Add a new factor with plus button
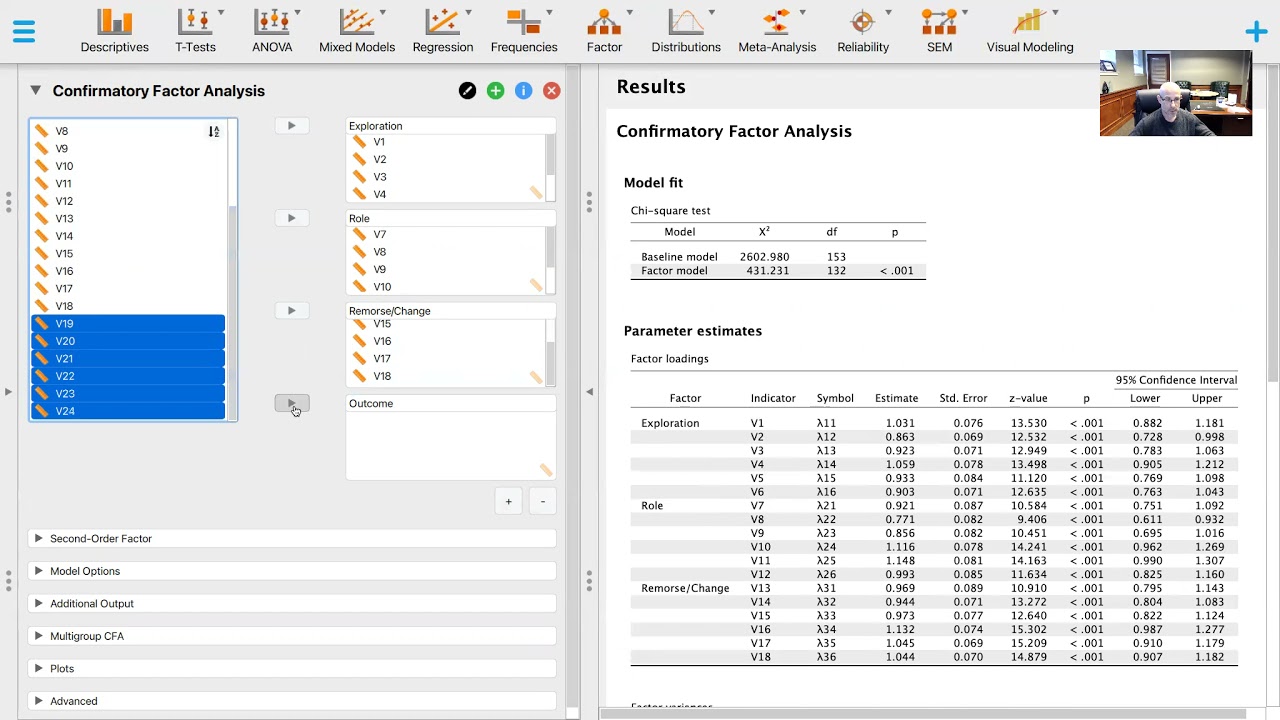 pyautogui.click(x=508, y=502)
